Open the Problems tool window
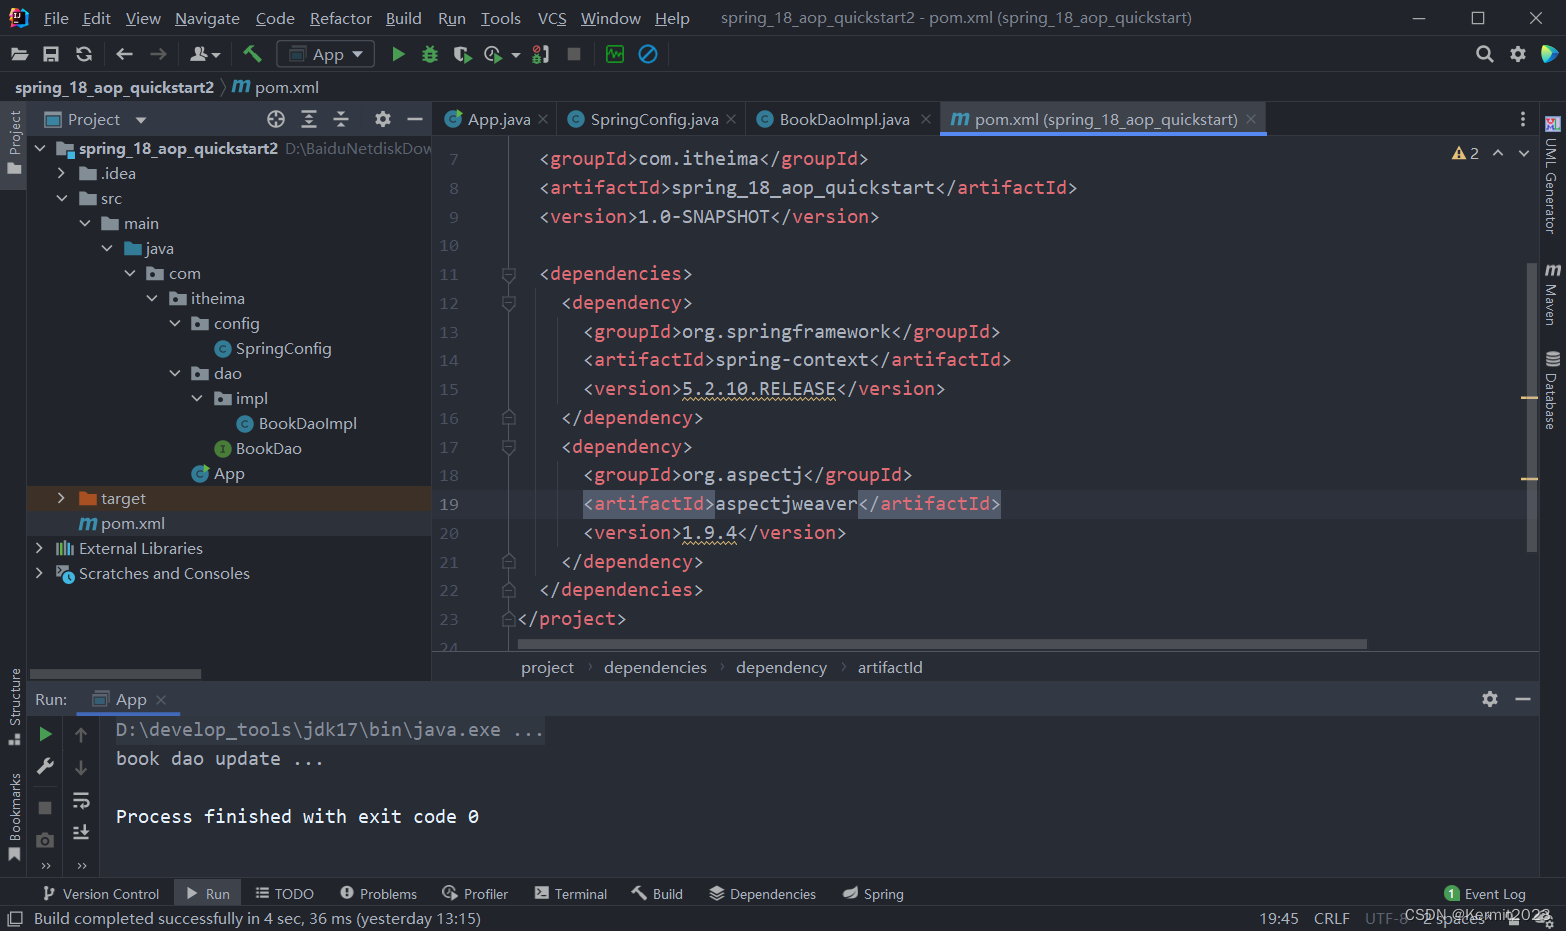This screenshot has height=931, width=1566. 378,894
